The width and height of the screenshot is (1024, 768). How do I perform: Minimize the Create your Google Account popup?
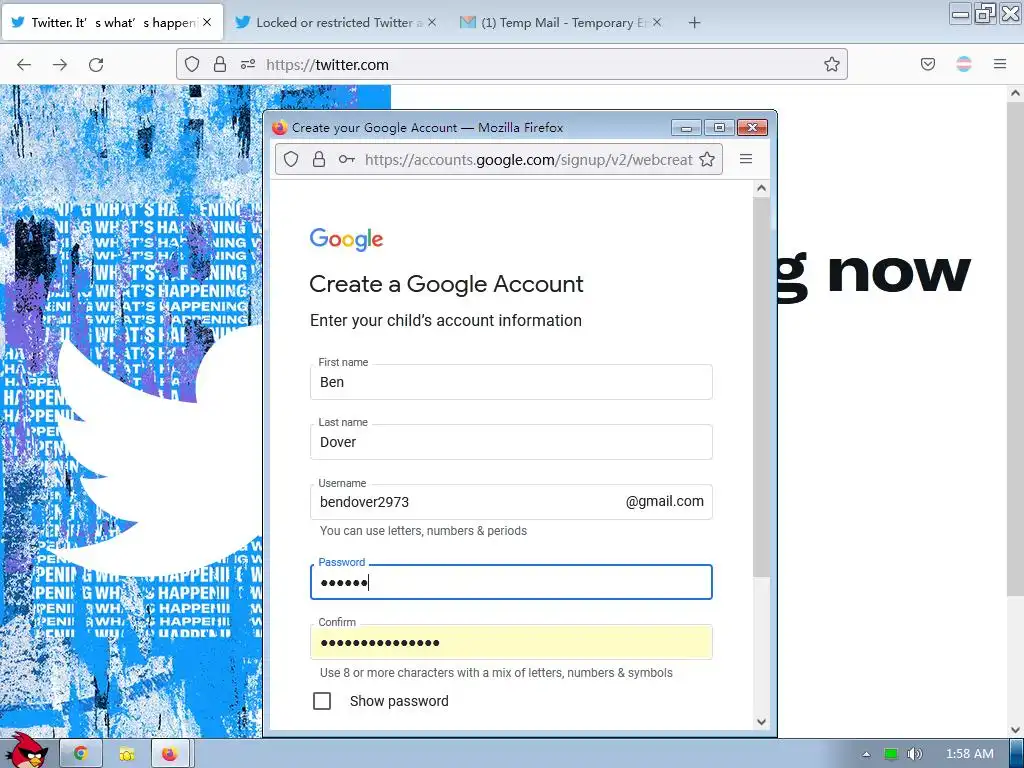tap(686, 128)
